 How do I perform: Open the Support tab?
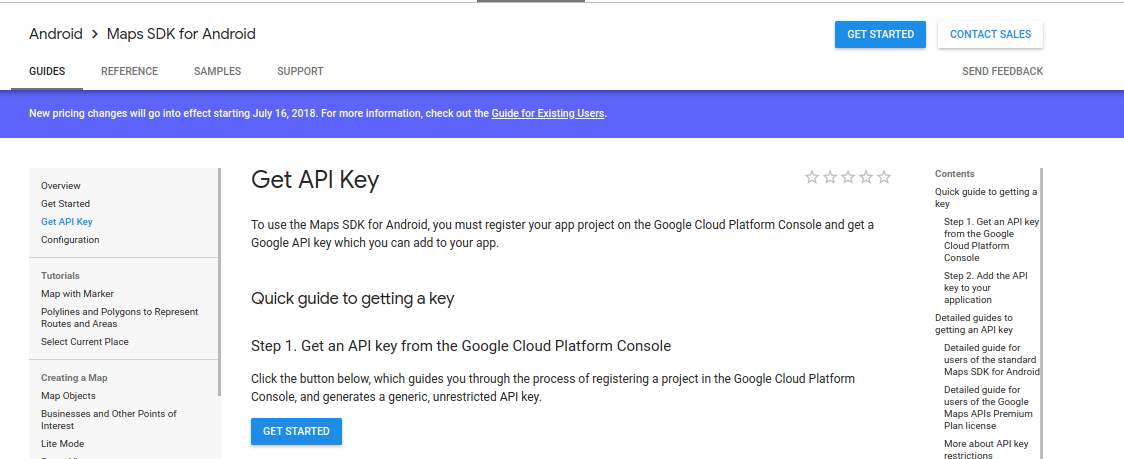[x=300, y=71]
